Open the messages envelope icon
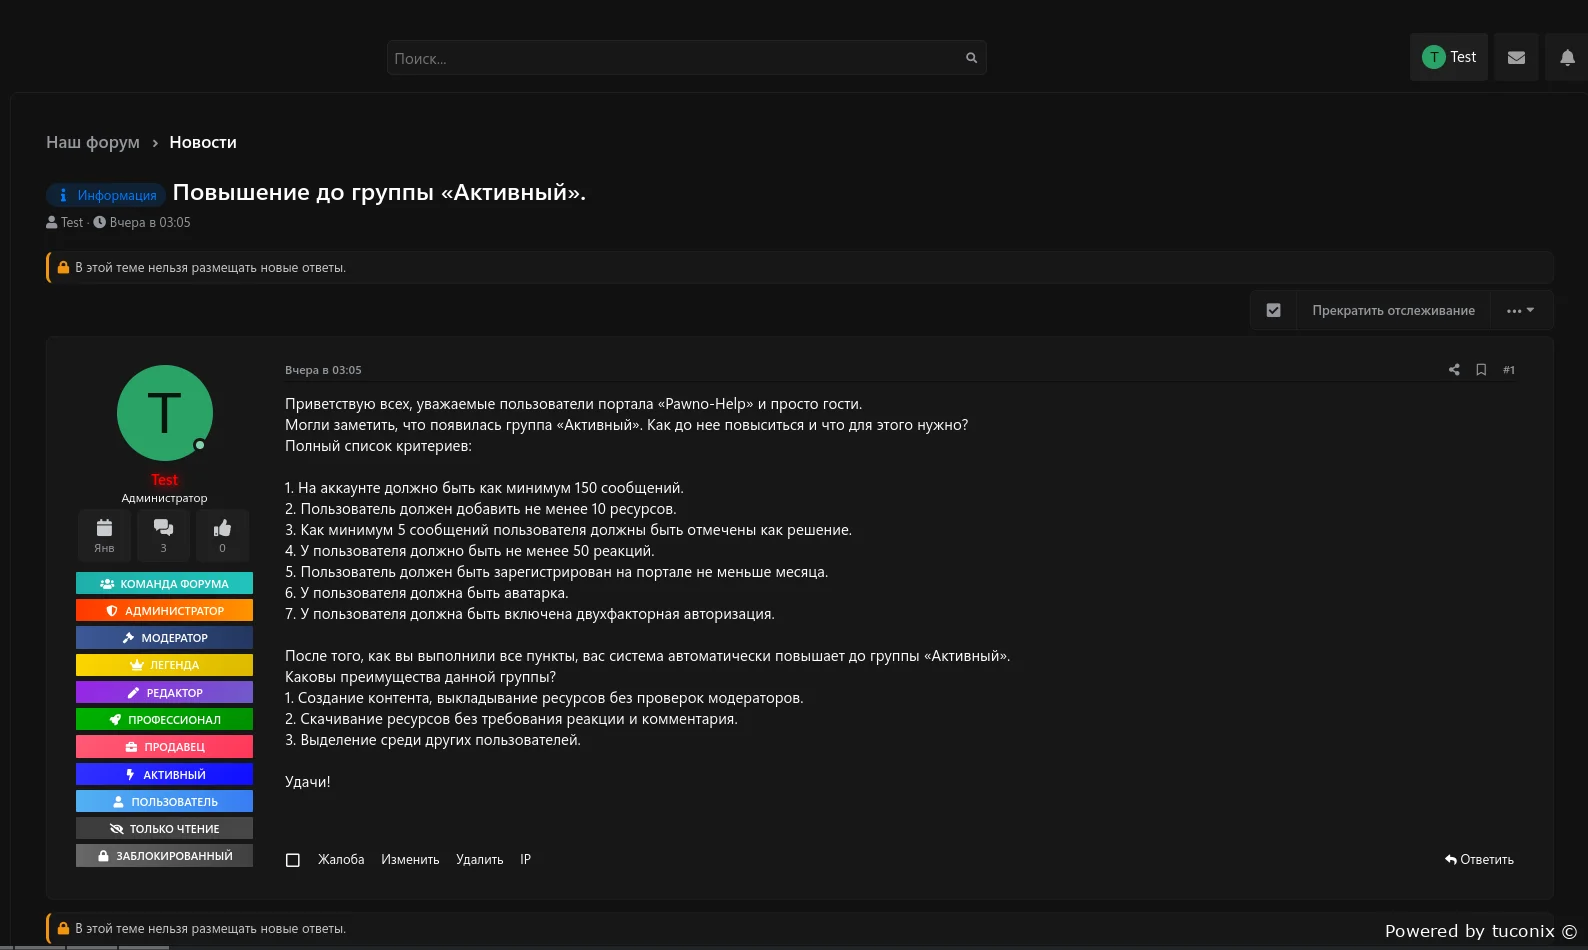This screenshot has width=1588, height=950. tap(1516, 58)
